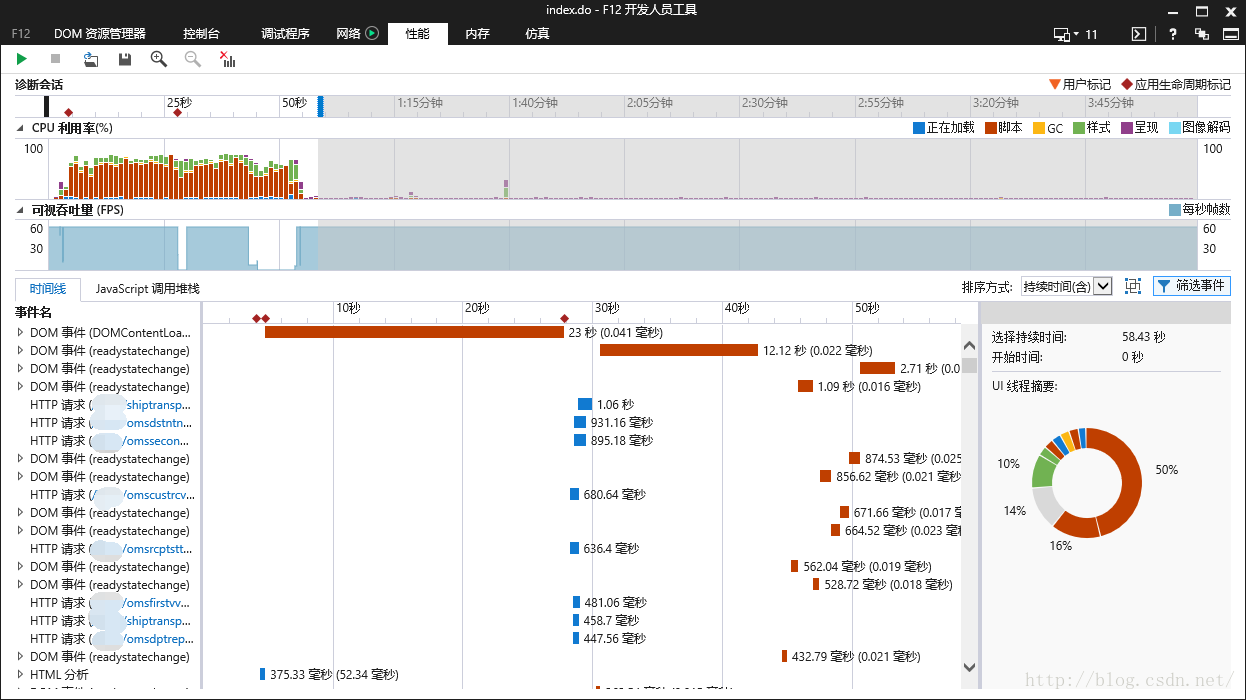
Task: Click the 图像解码 legend swatch
Action: click(x=1175, y=128)
